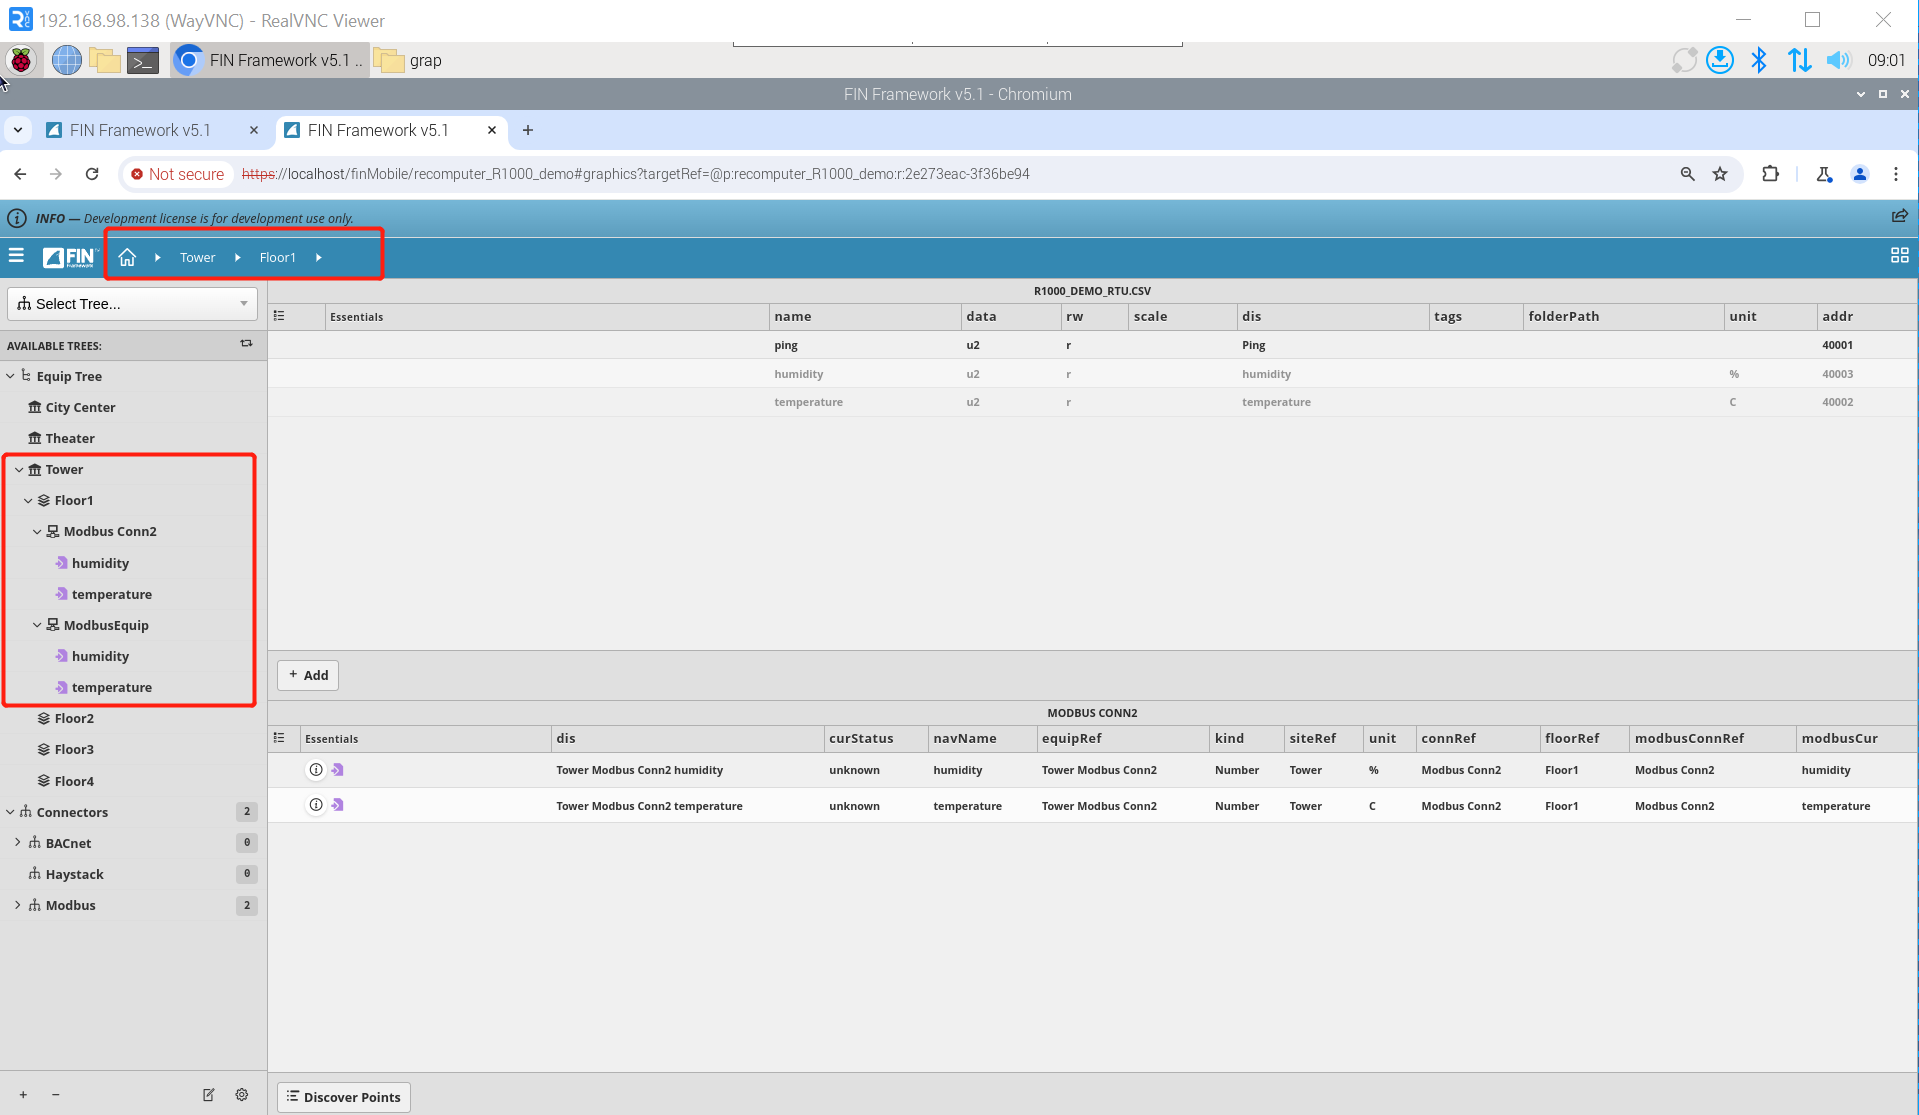The width and height of the screenshot is (1919, 1115).
Task: Expand BACnet connector node
Action: point(18,843)
